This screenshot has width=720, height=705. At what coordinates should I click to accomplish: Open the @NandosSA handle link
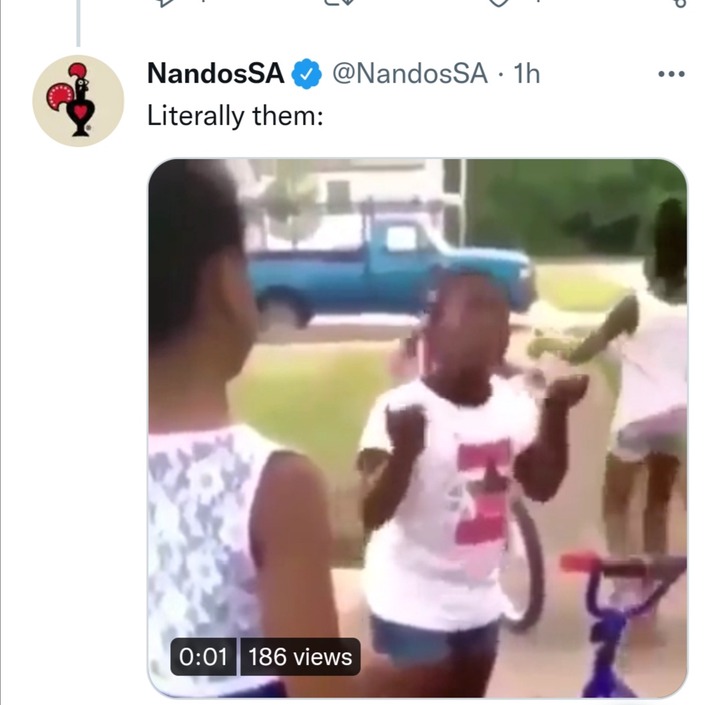[410, 73]
